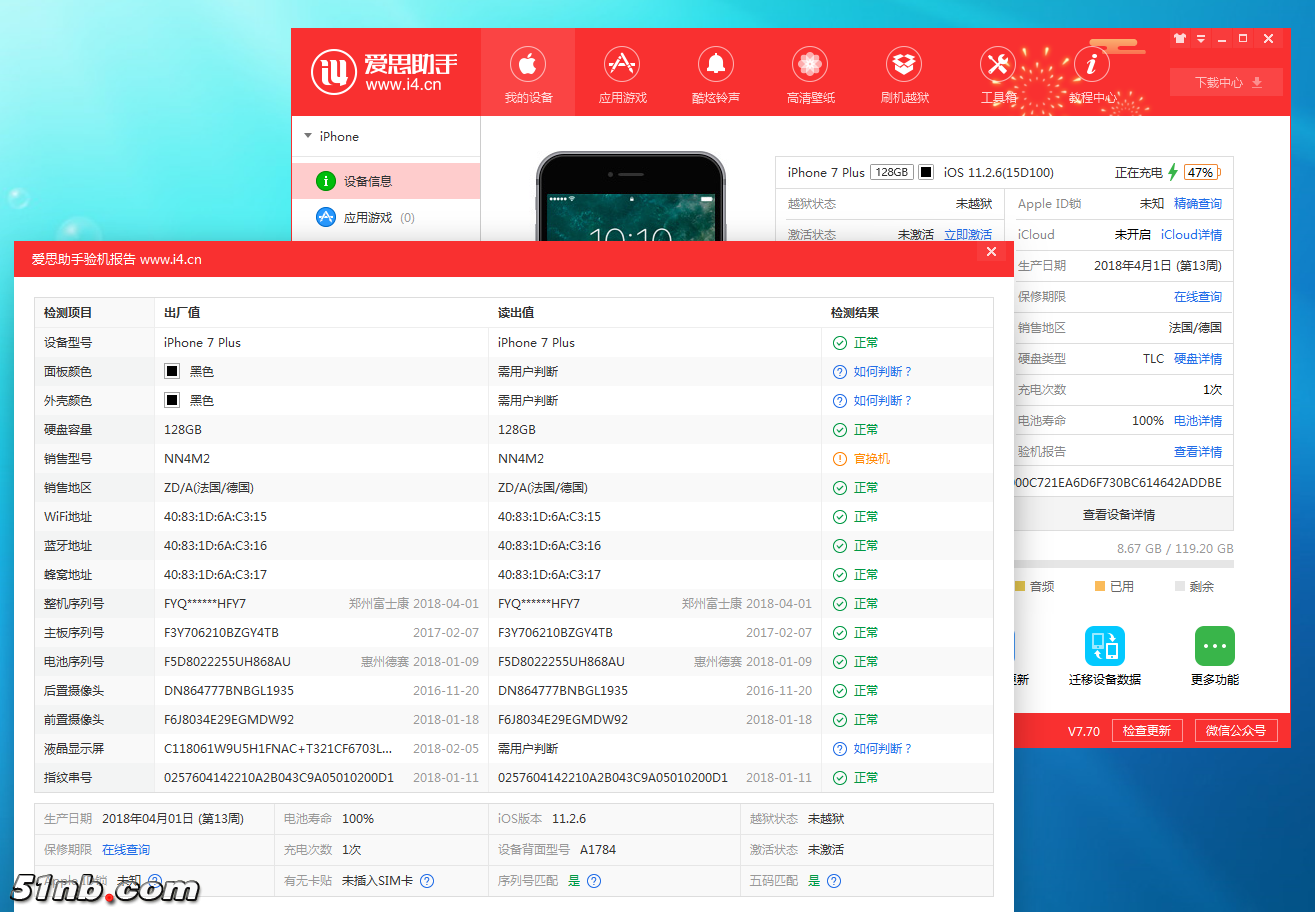Viewport: 1315px width, 912px height.
Task: Click help icon beside 五码匹配 result
Action: 834,881
